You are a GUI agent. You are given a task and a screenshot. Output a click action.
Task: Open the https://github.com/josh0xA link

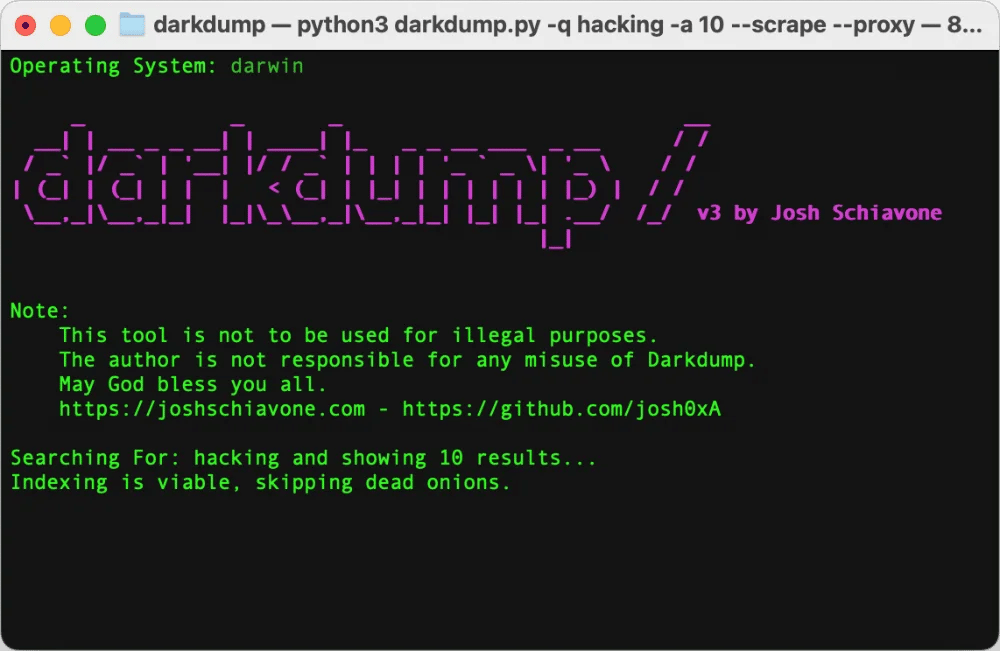[x=561, y=409]
